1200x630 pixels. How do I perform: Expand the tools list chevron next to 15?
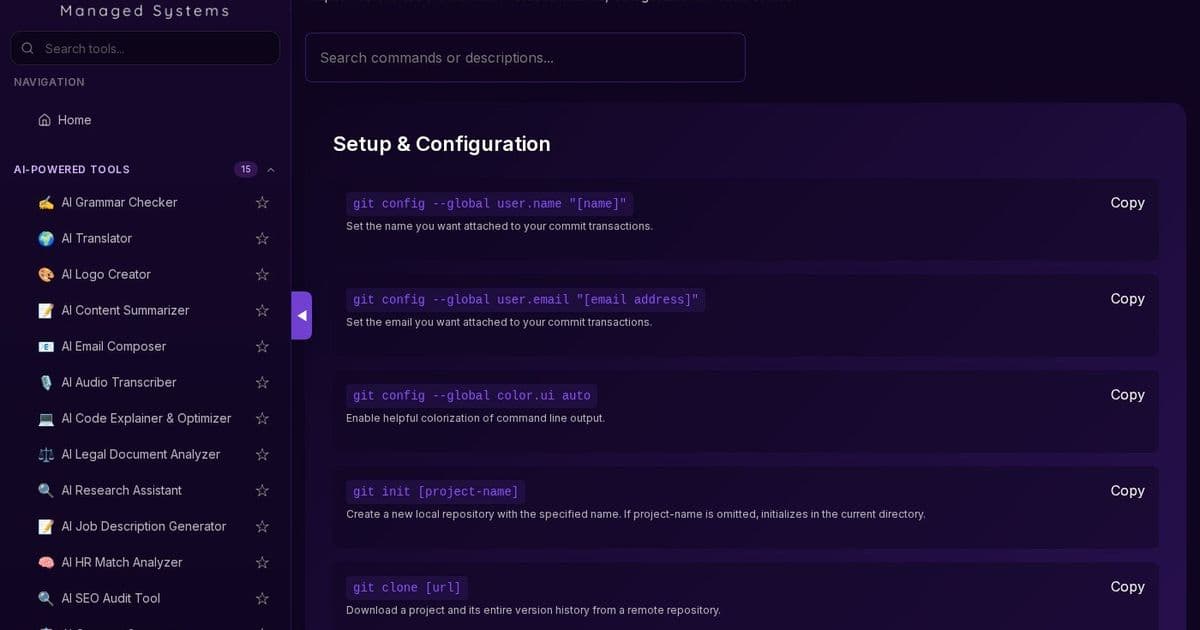tap(269, 169)
